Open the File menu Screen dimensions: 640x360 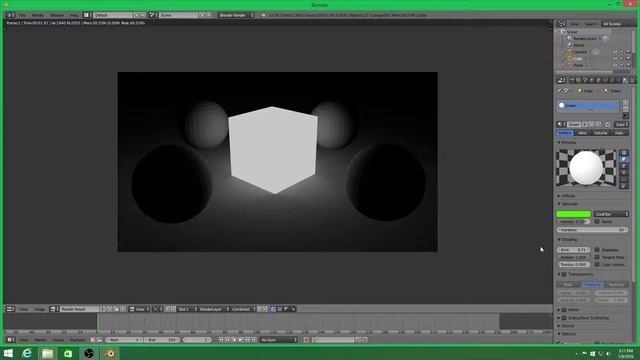[22, 15]
